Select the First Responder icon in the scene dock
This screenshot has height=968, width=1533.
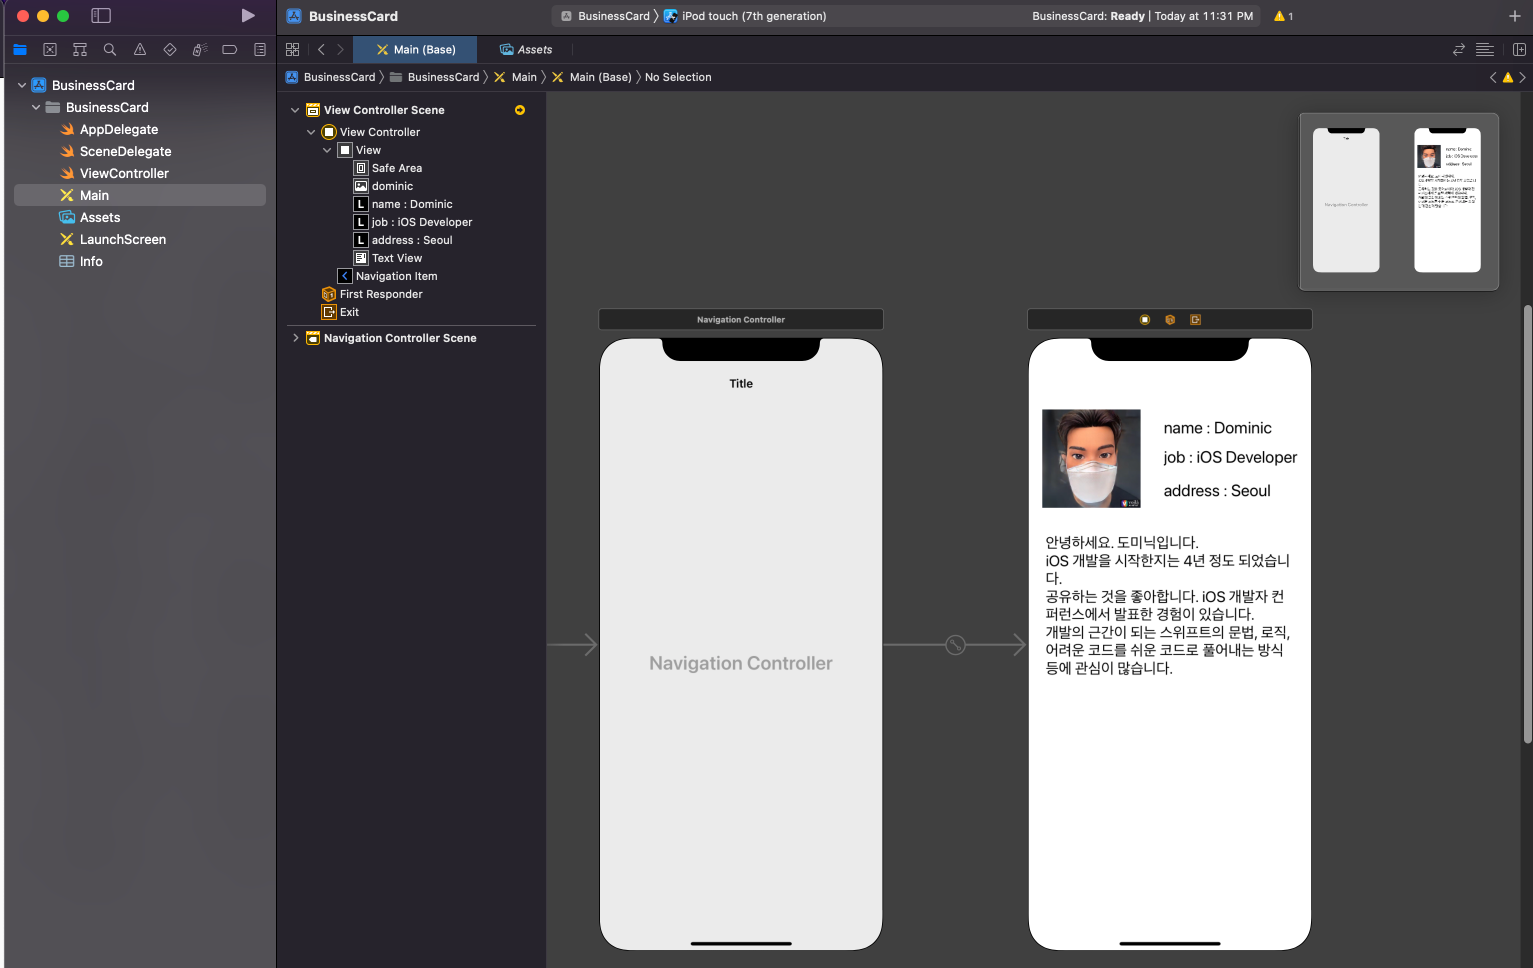tap(328, 294)
